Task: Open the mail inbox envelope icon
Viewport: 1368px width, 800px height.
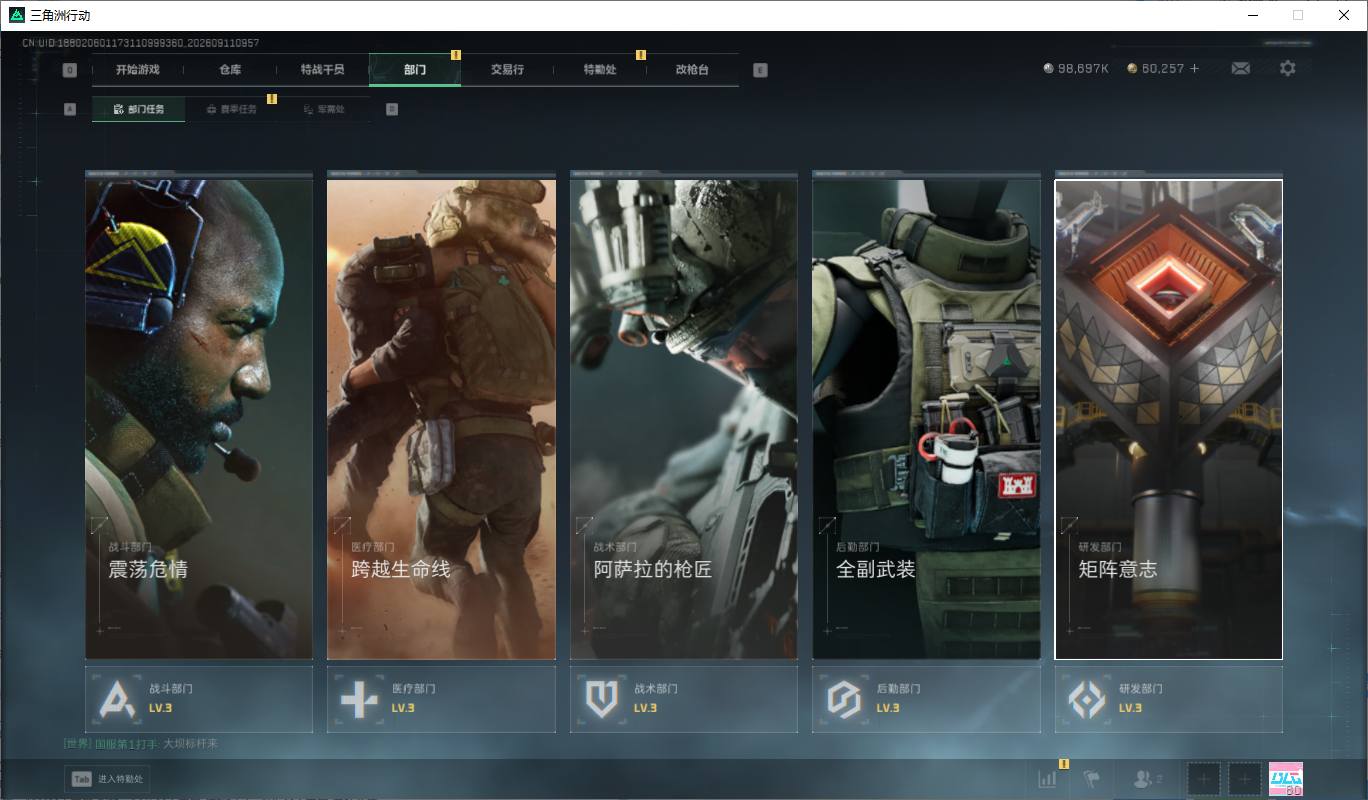Action: [1240, 68]
